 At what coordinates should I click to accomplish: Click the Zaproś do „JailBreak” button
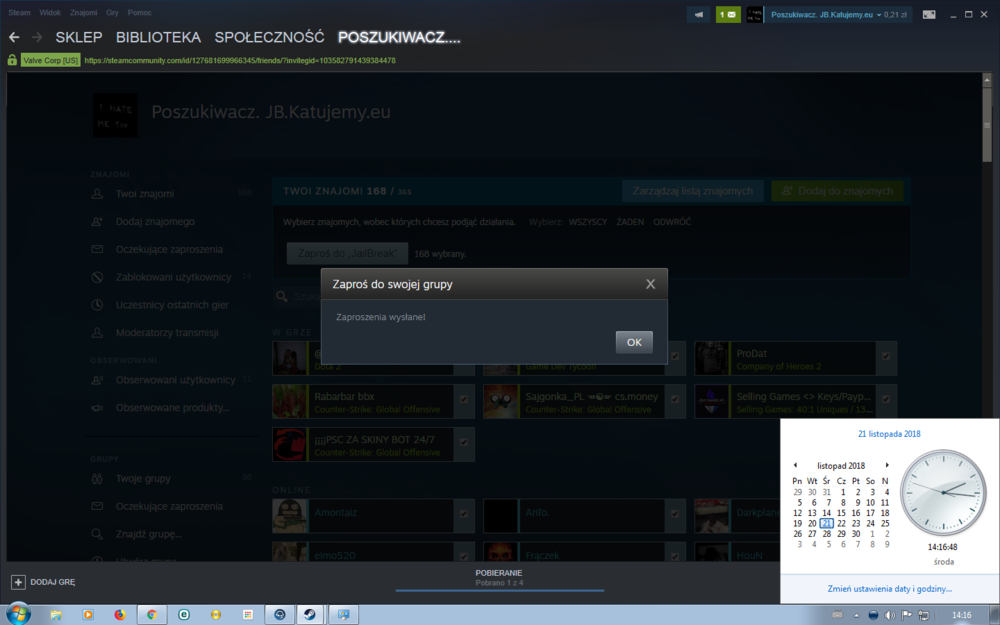(x=347, y=253)
